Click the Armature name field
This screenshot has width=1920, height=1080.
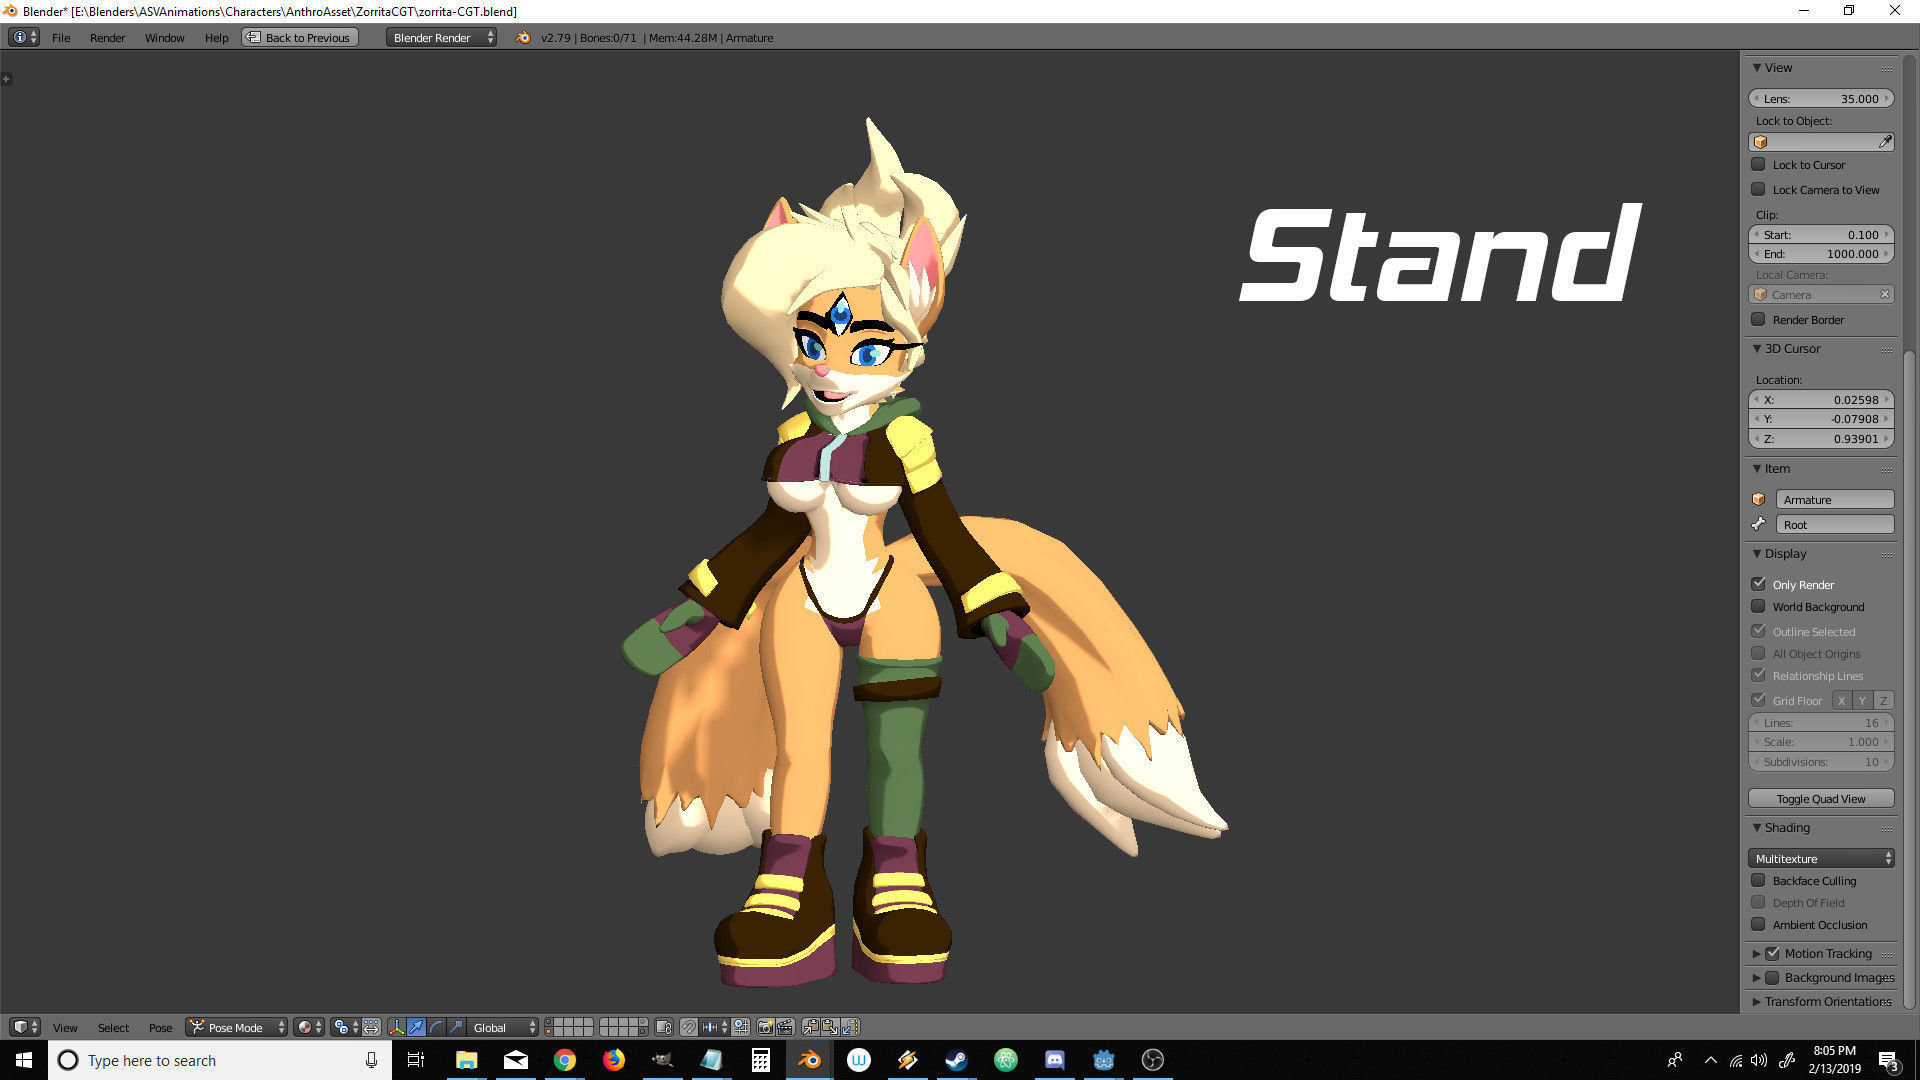pyautogui.click(x=1834, y=499)
